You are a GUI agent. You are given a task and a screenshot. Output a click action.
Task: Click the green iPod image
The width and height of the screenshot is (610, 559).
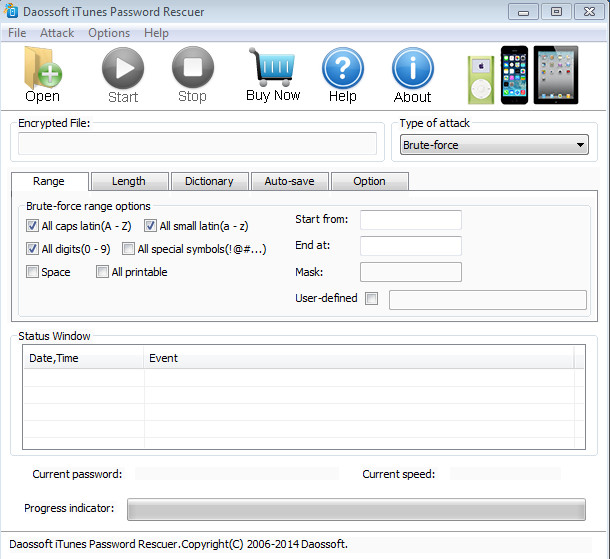pyautogui.click(x=481, y=80)
